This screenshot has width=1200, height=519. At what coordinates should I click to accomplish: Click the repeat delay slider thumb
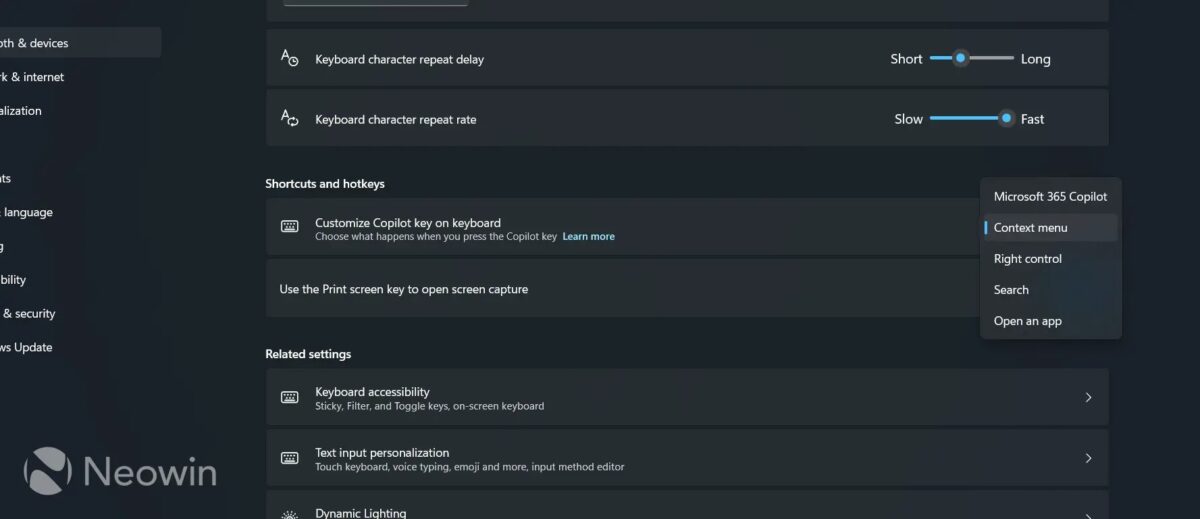960,58
